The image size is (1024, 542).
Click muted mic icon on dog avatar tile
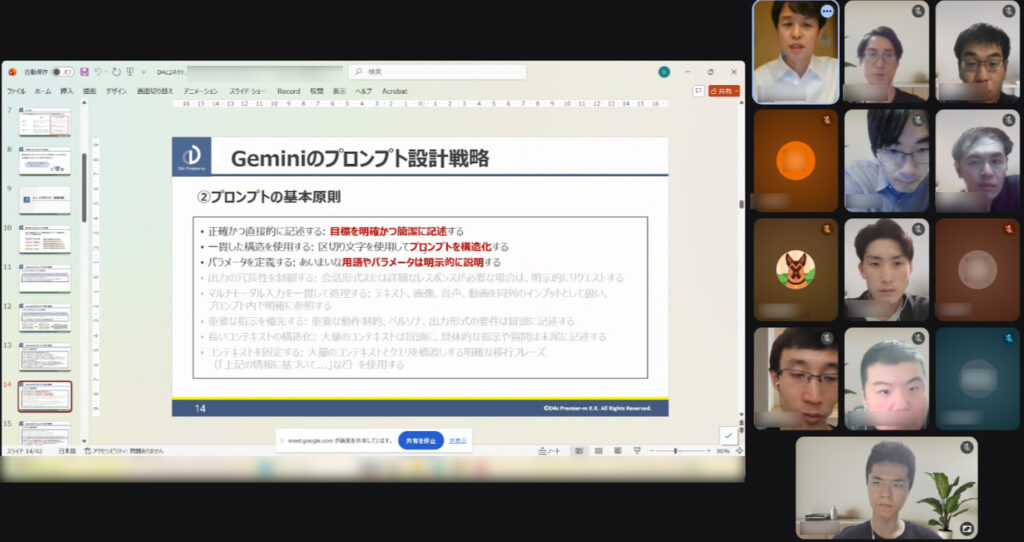(827, 229)
